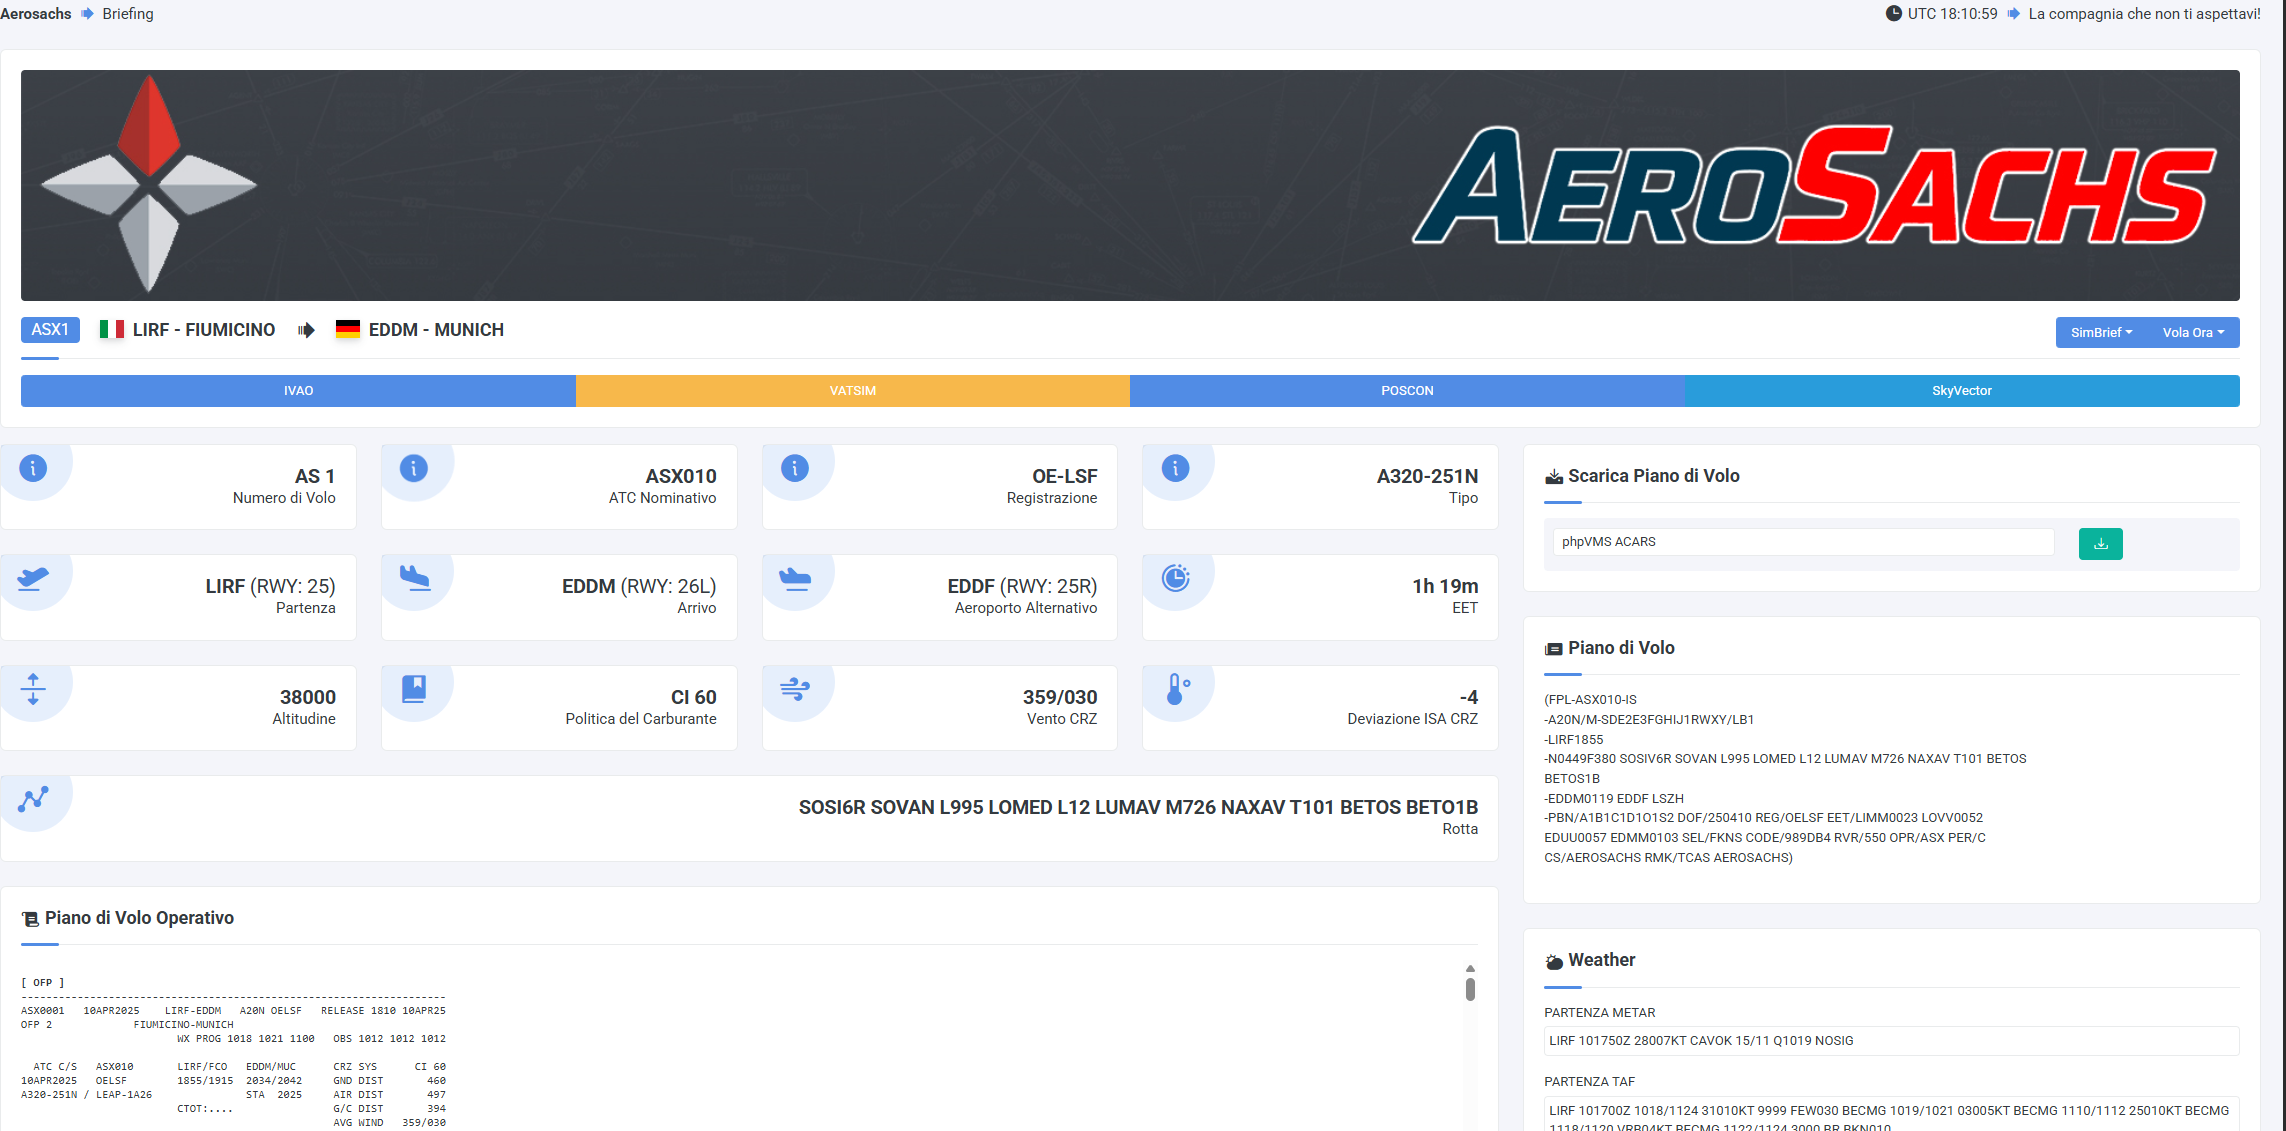Open the POSCON tab
Screen dimensions: 2286x1131
1407,391
